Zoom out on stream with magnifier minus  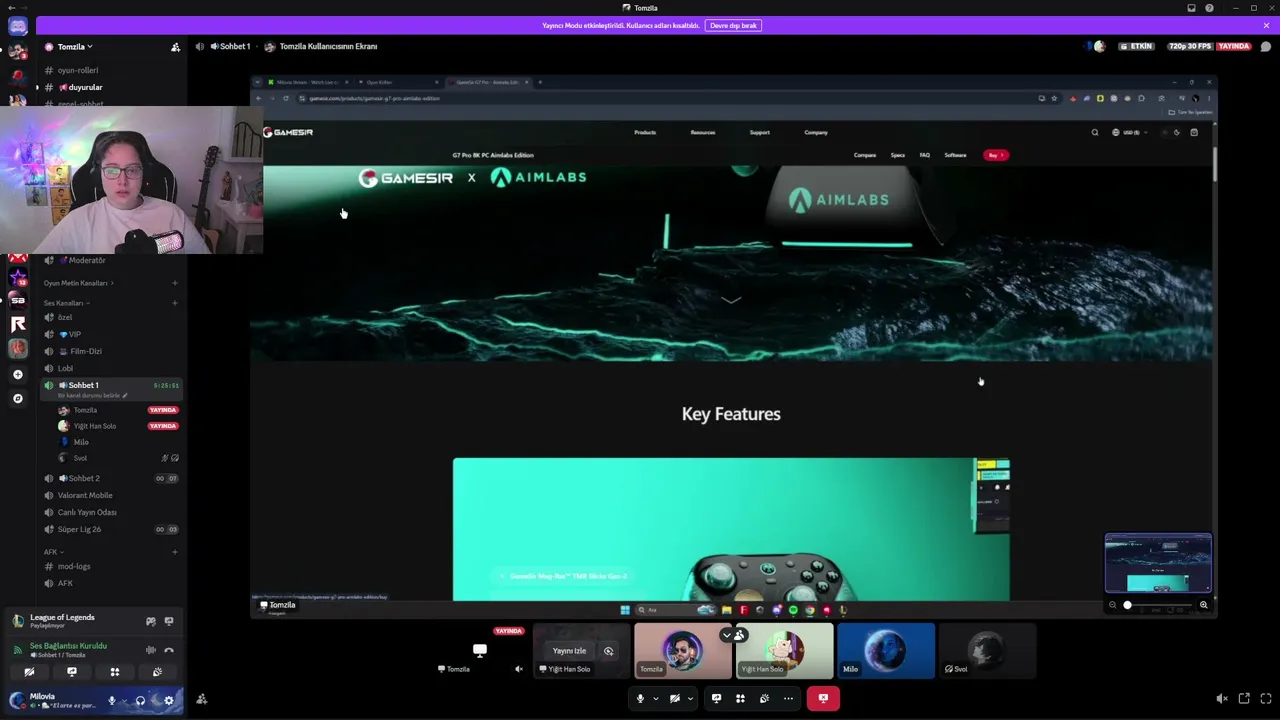coord(1112,605)
